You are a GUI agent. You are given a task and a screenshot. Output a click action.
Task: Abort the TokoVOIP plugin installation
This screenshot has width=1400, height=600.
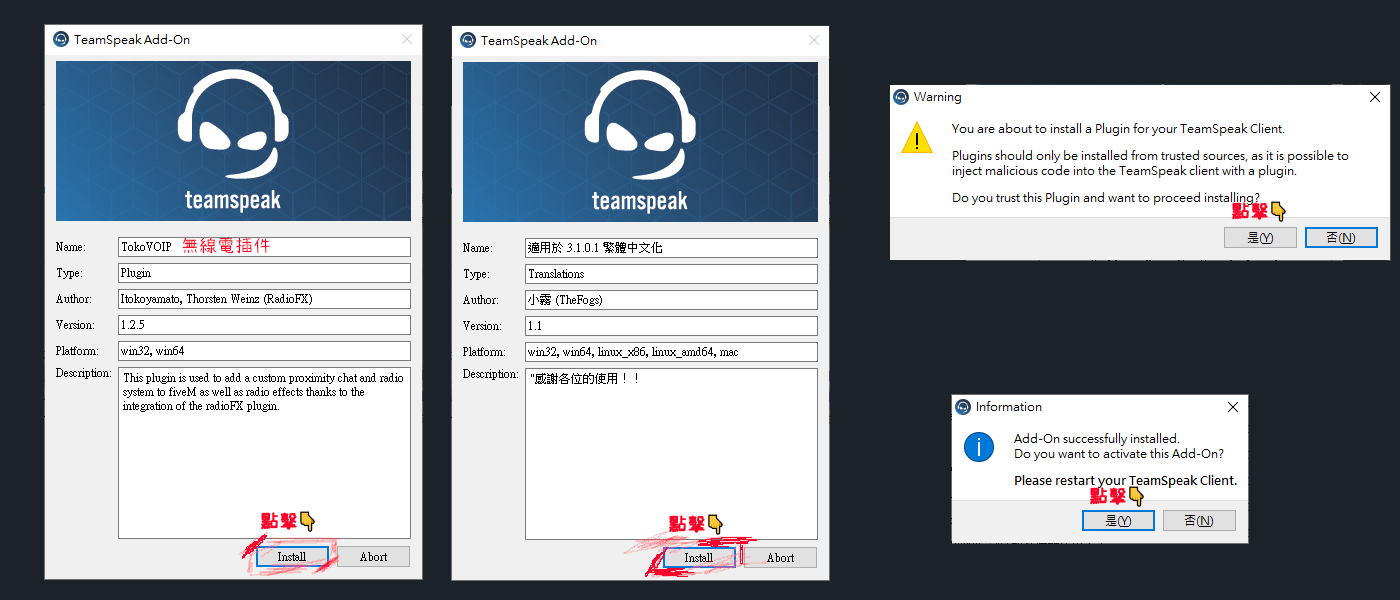point(373,557)
